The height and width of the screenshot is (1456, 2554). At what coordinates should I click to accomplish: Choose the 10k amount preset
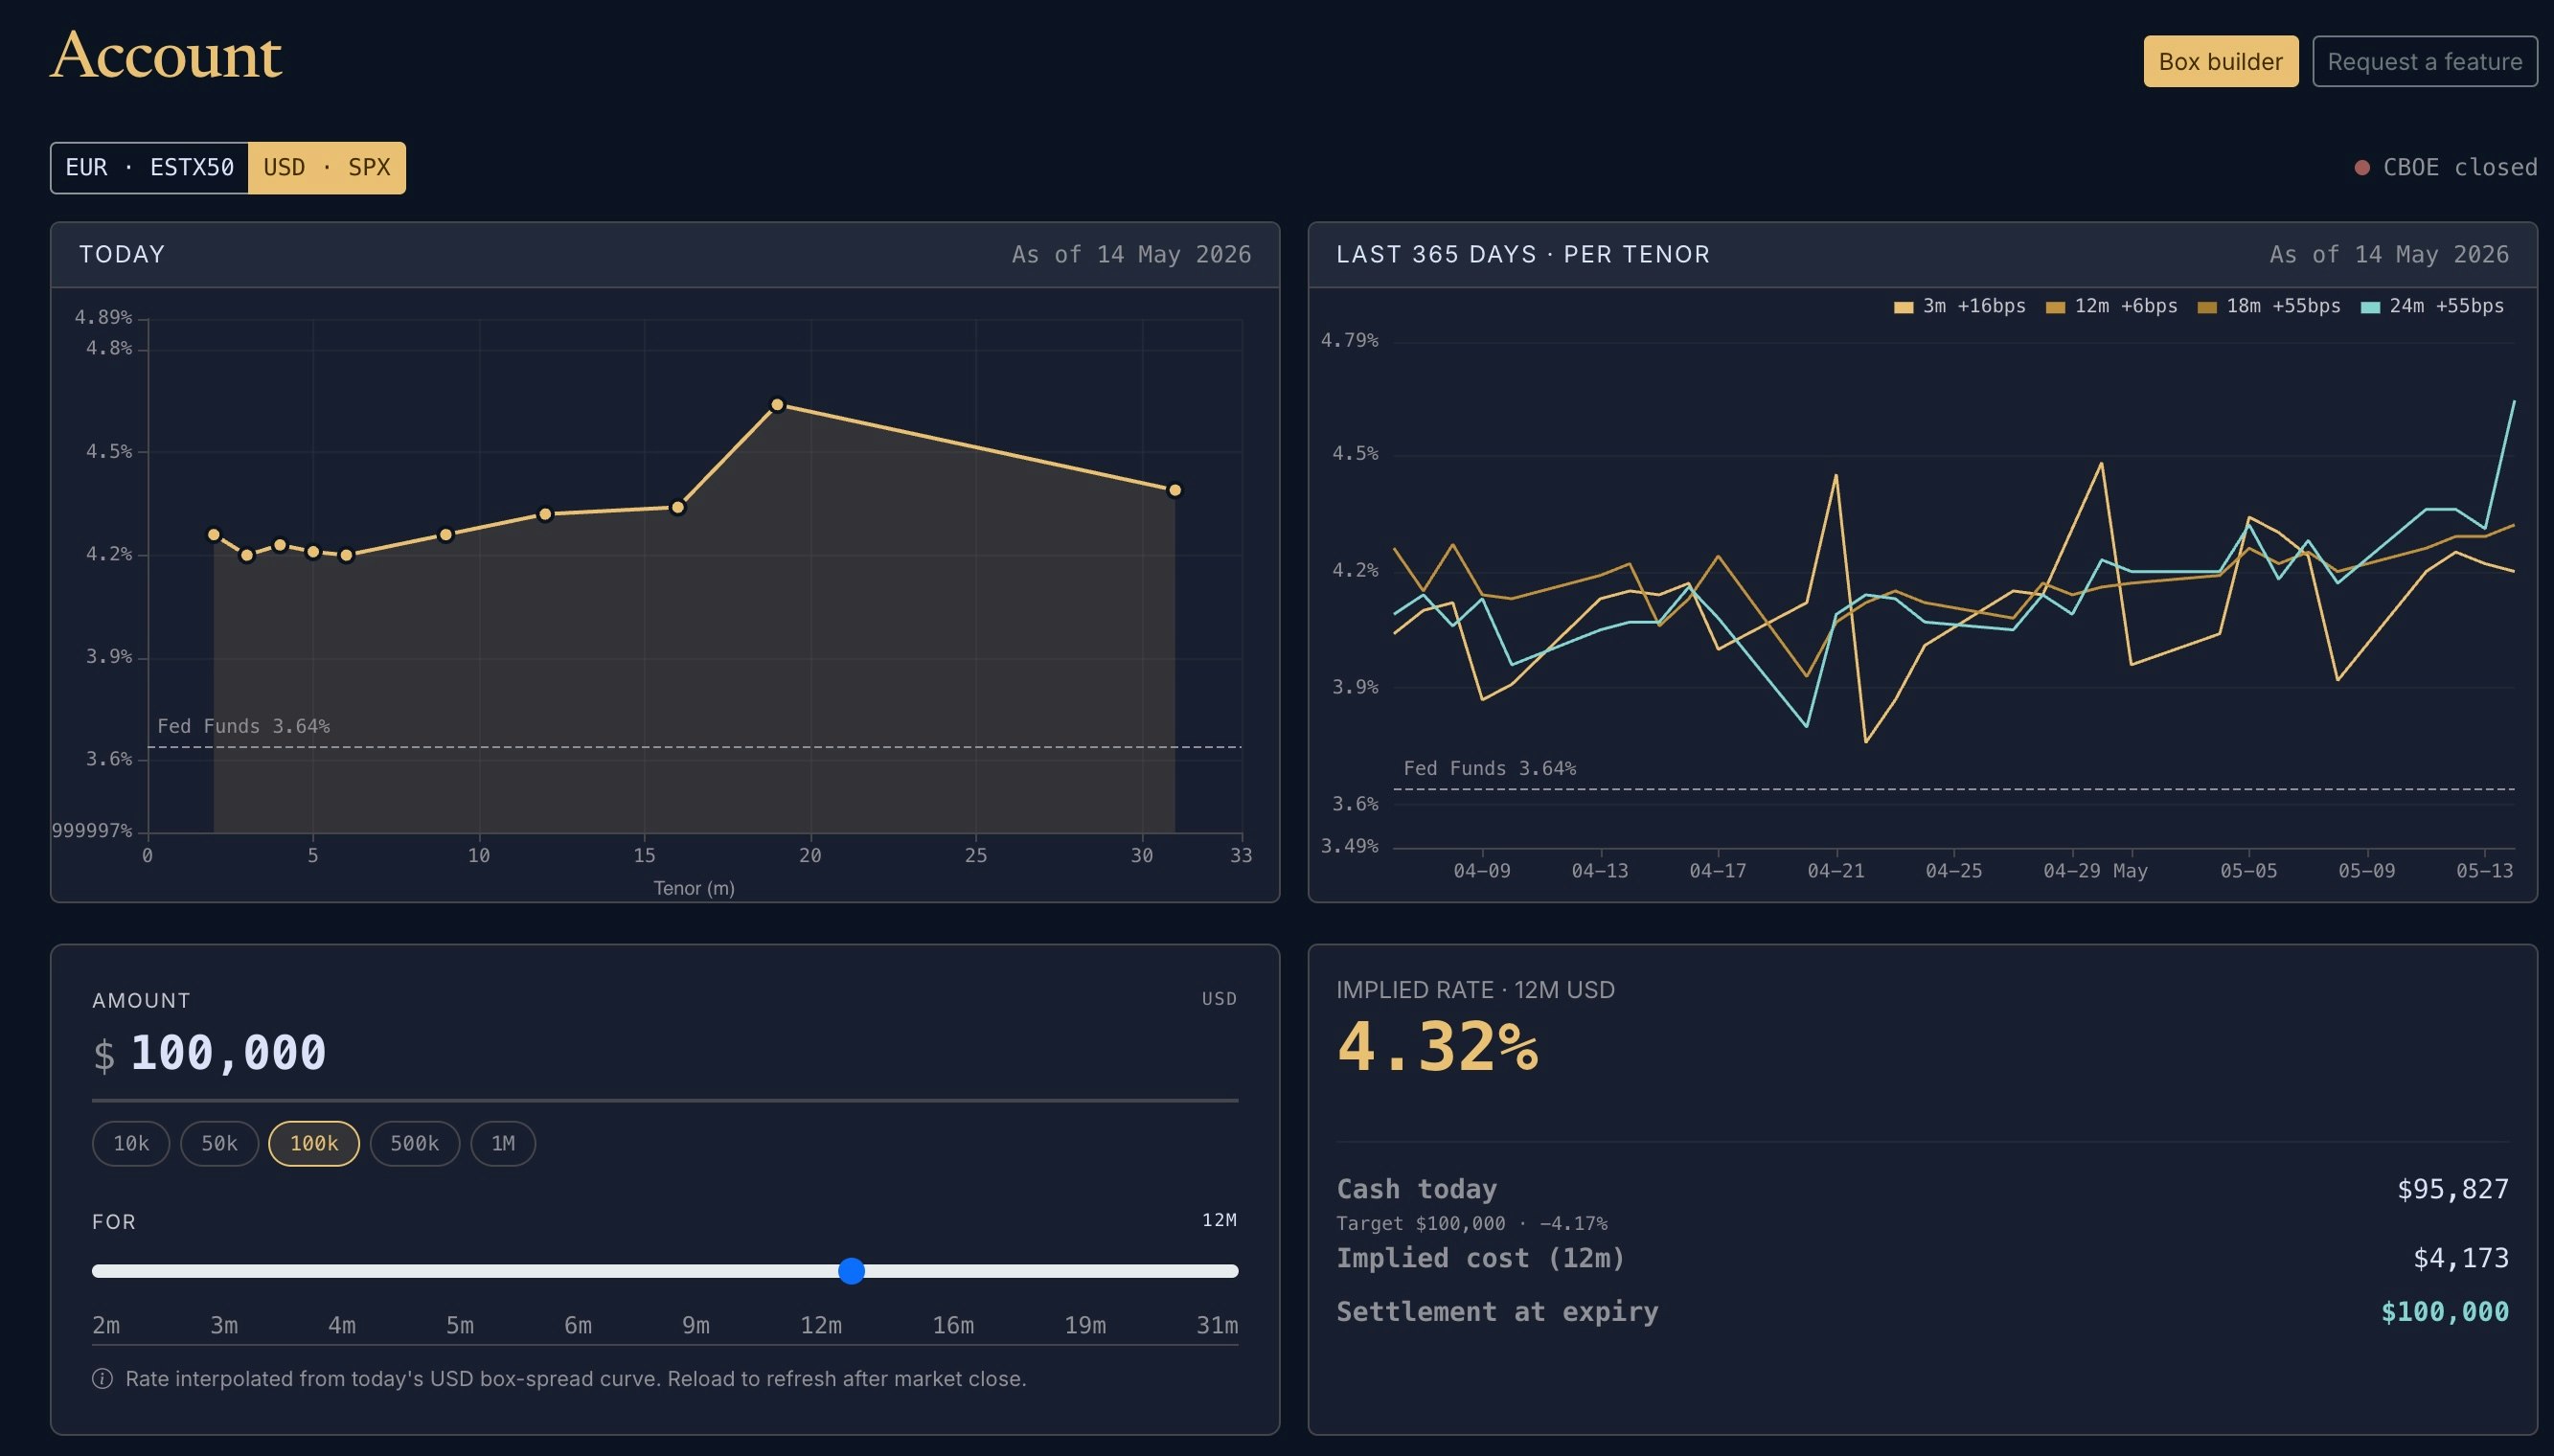pyautogui.click(x=131, y=1144)
